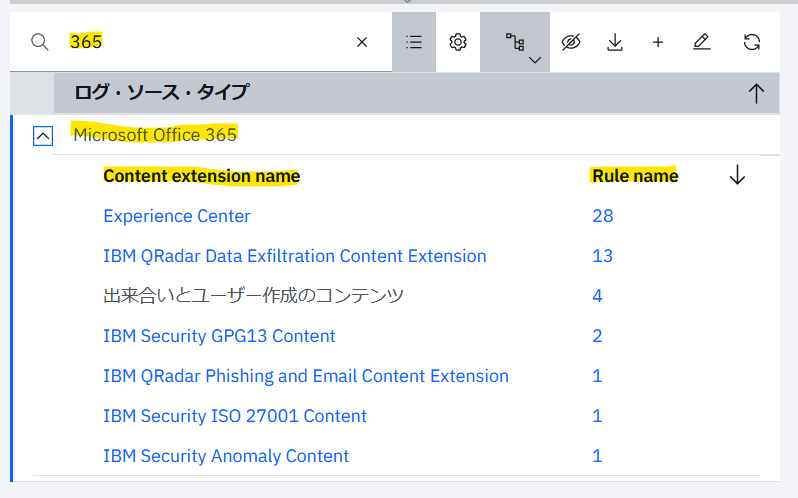Open the Experience Center link
This screenshot has width=798, height=498.
pyautogui.click(x=177, y=216)
